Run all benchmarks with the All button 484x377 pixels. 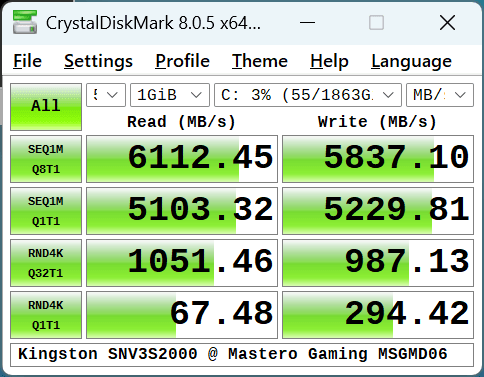[46, 107]
